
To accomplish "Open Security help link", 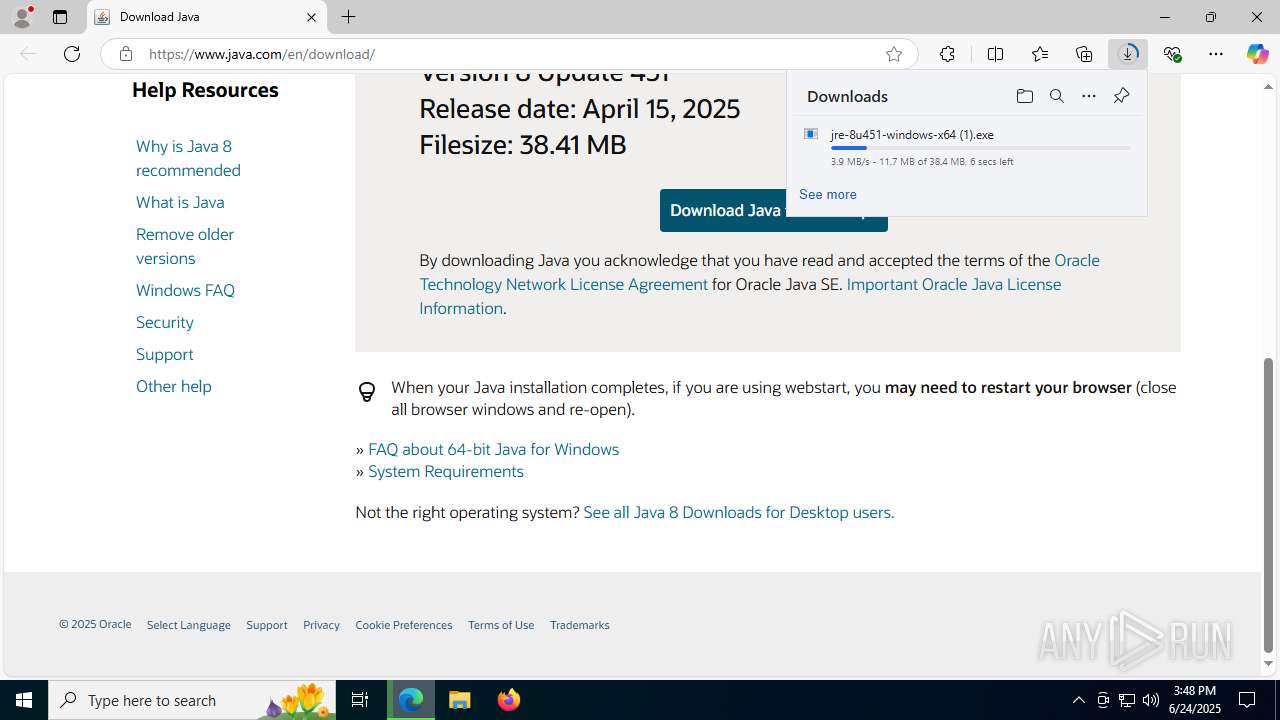I will coord(165,322).
